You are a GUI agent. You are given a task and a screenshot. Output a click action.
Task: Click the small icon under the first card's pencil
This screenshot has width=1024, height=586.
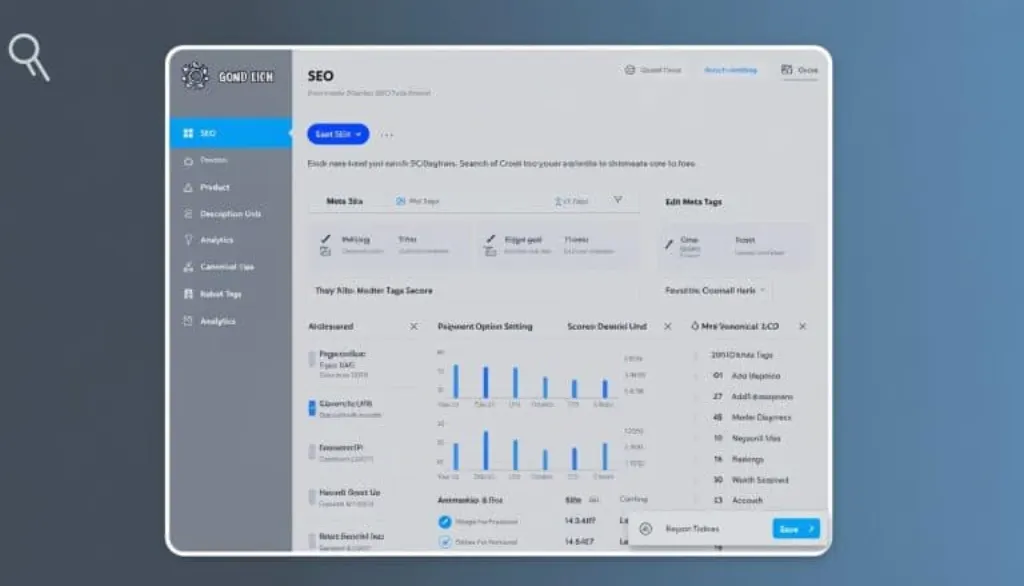point(325,252)
